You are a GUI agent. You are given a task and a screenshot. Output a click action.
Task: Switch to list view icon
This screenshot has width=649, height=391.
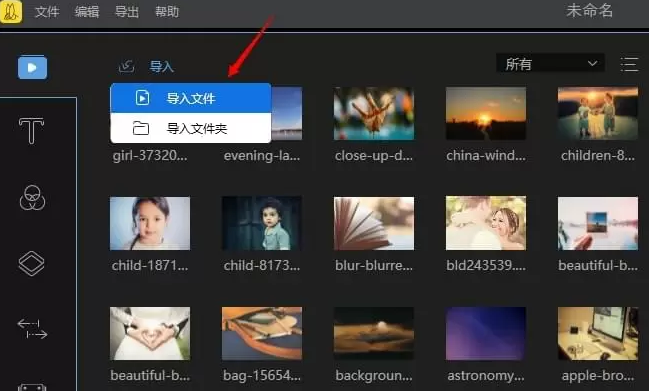click(x=629, y=65)
